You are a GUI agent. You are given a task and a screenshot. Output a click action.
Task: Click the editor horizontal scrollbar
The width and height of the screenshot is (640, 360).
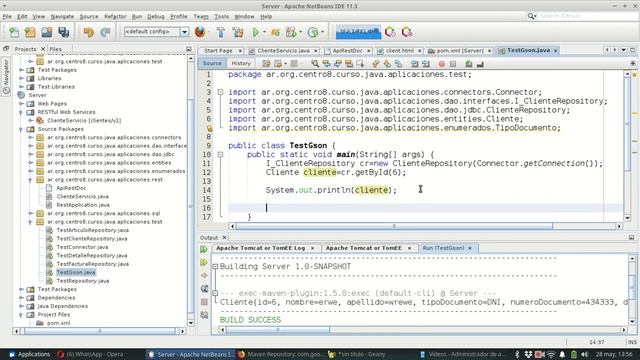click(394, 226)
